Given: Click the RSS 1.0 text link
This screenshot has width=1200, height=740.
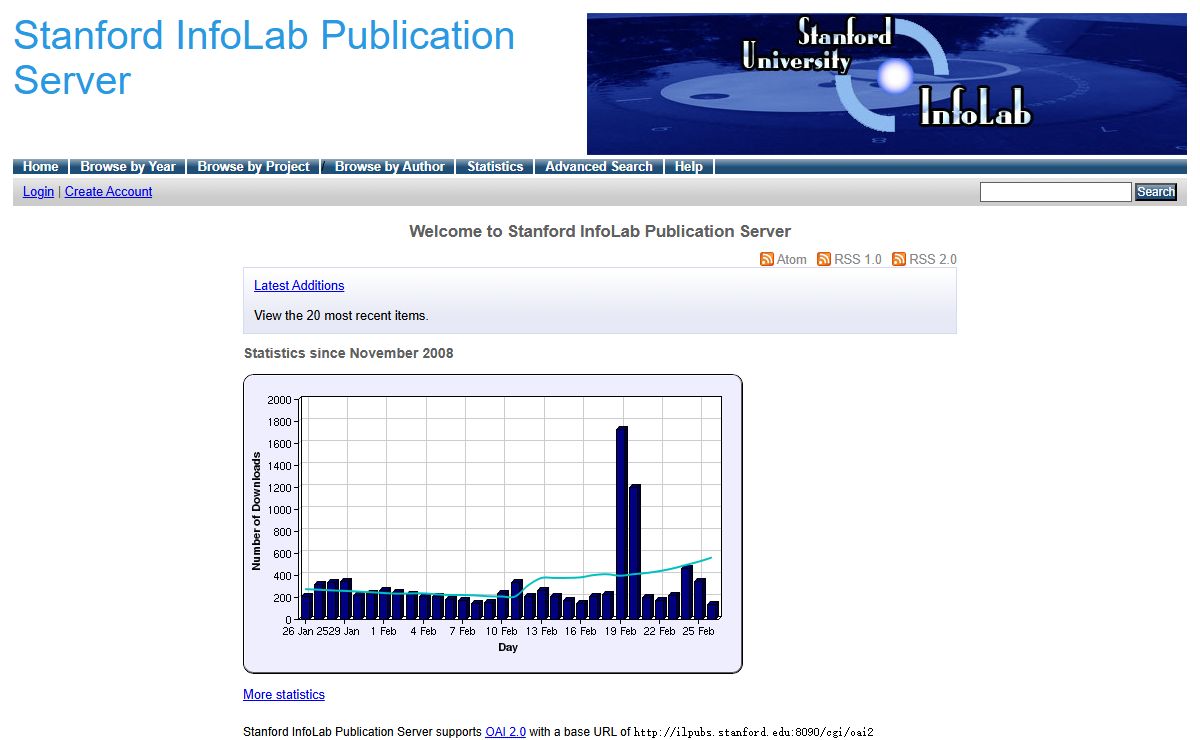Looking at the screenshot, I should pos(858,260).
